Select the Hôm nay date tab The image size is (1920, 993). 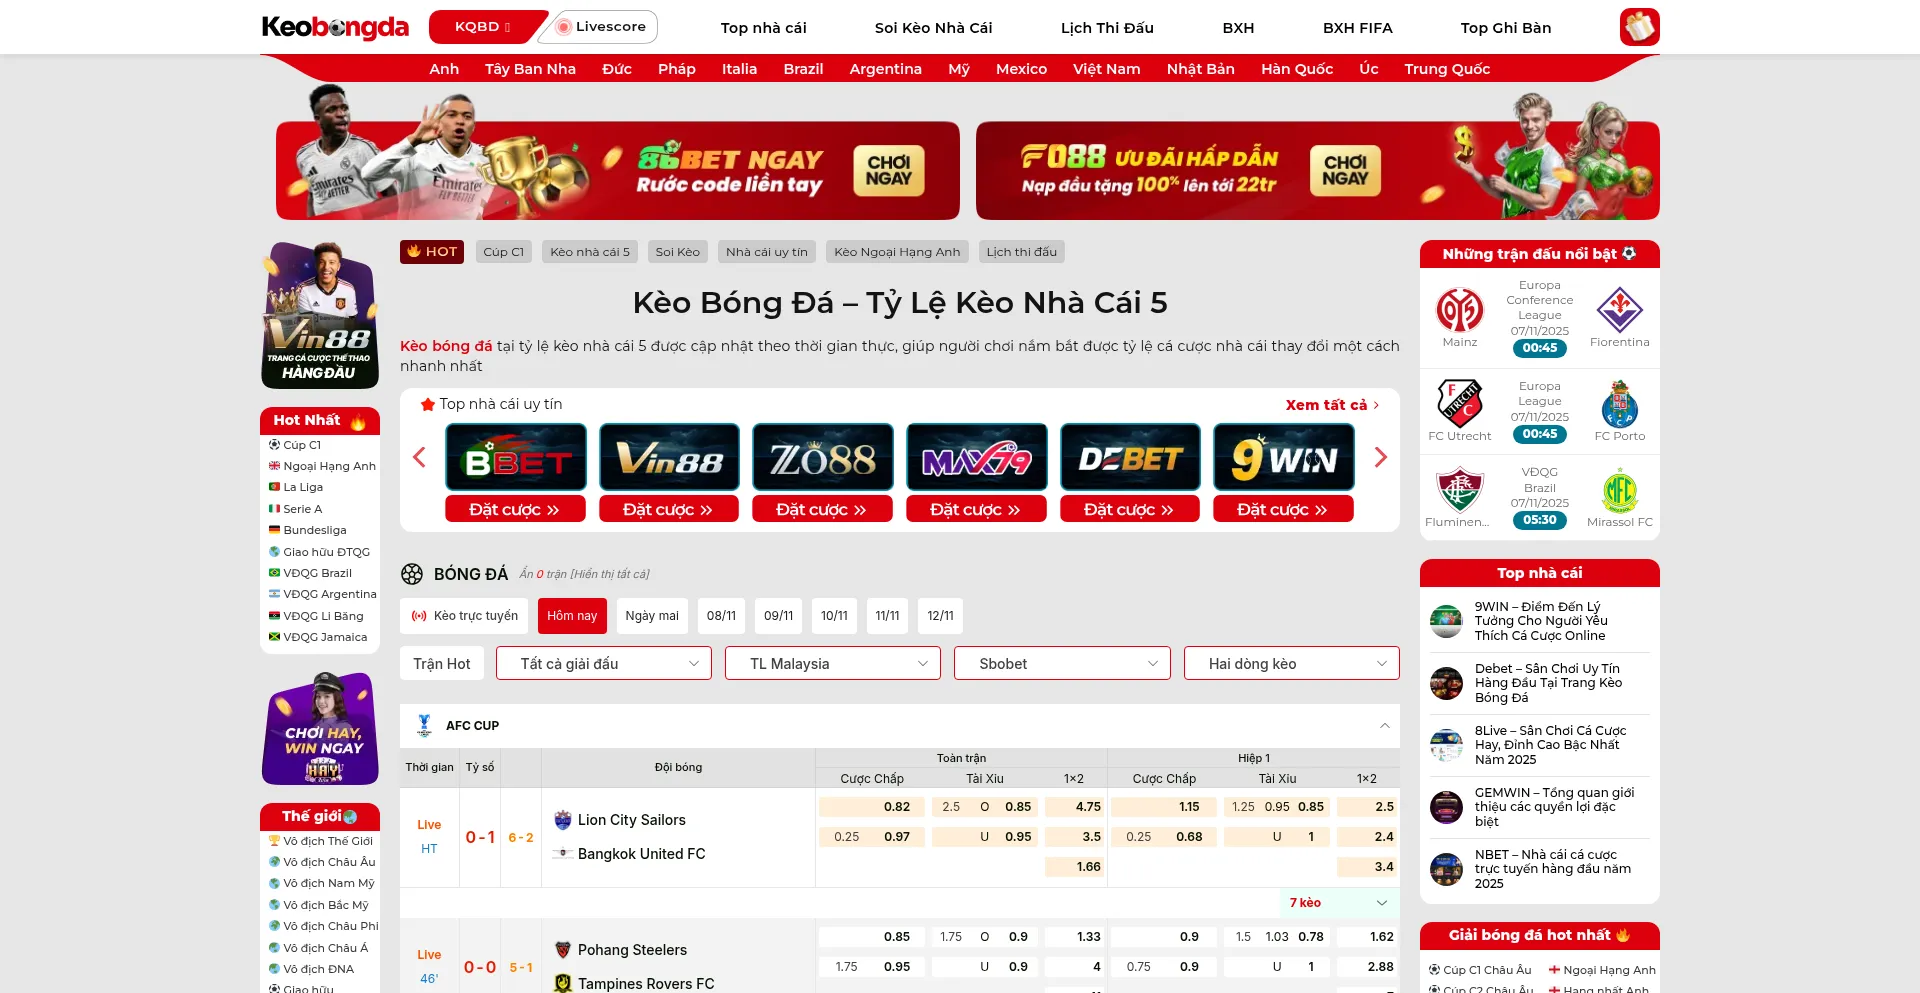coord(572,616)
